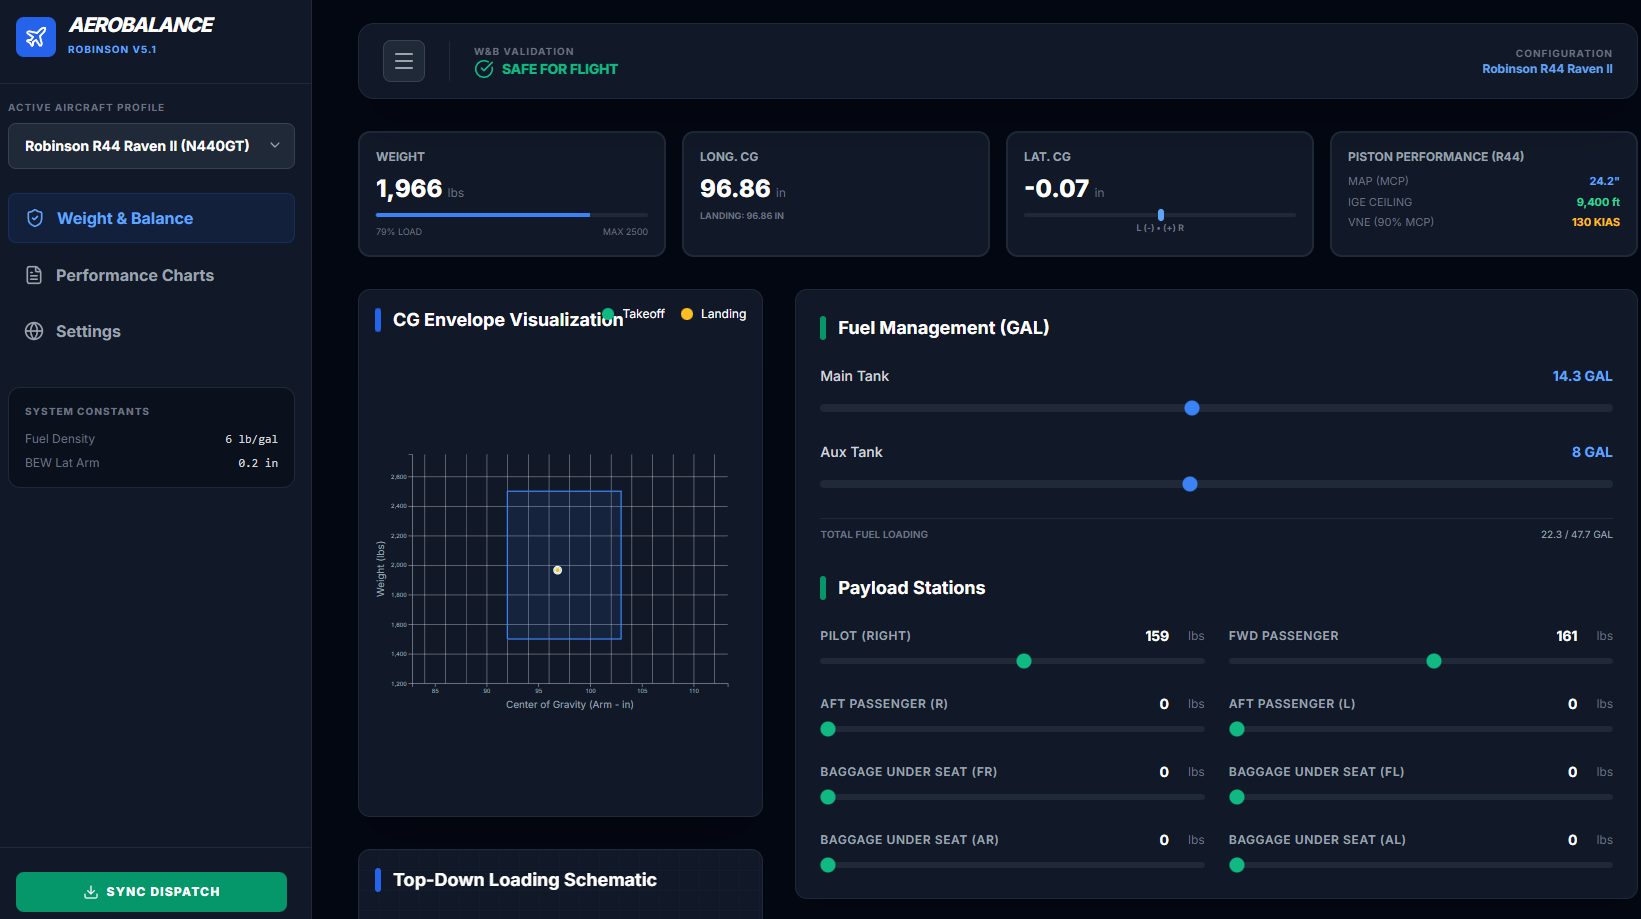Select the Weight & Balance navigation item
This screenshot has width=1641, height=919.
[125, 217]
